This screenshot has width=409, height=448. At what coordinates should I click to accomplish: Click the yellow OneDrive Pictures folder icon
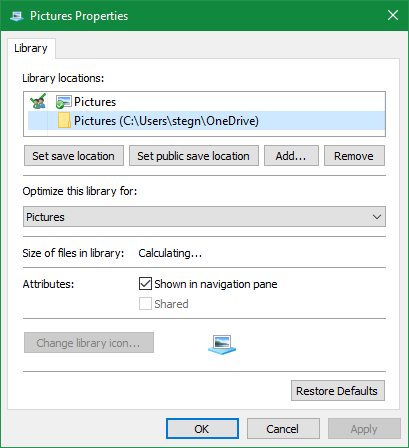point(64,120)
